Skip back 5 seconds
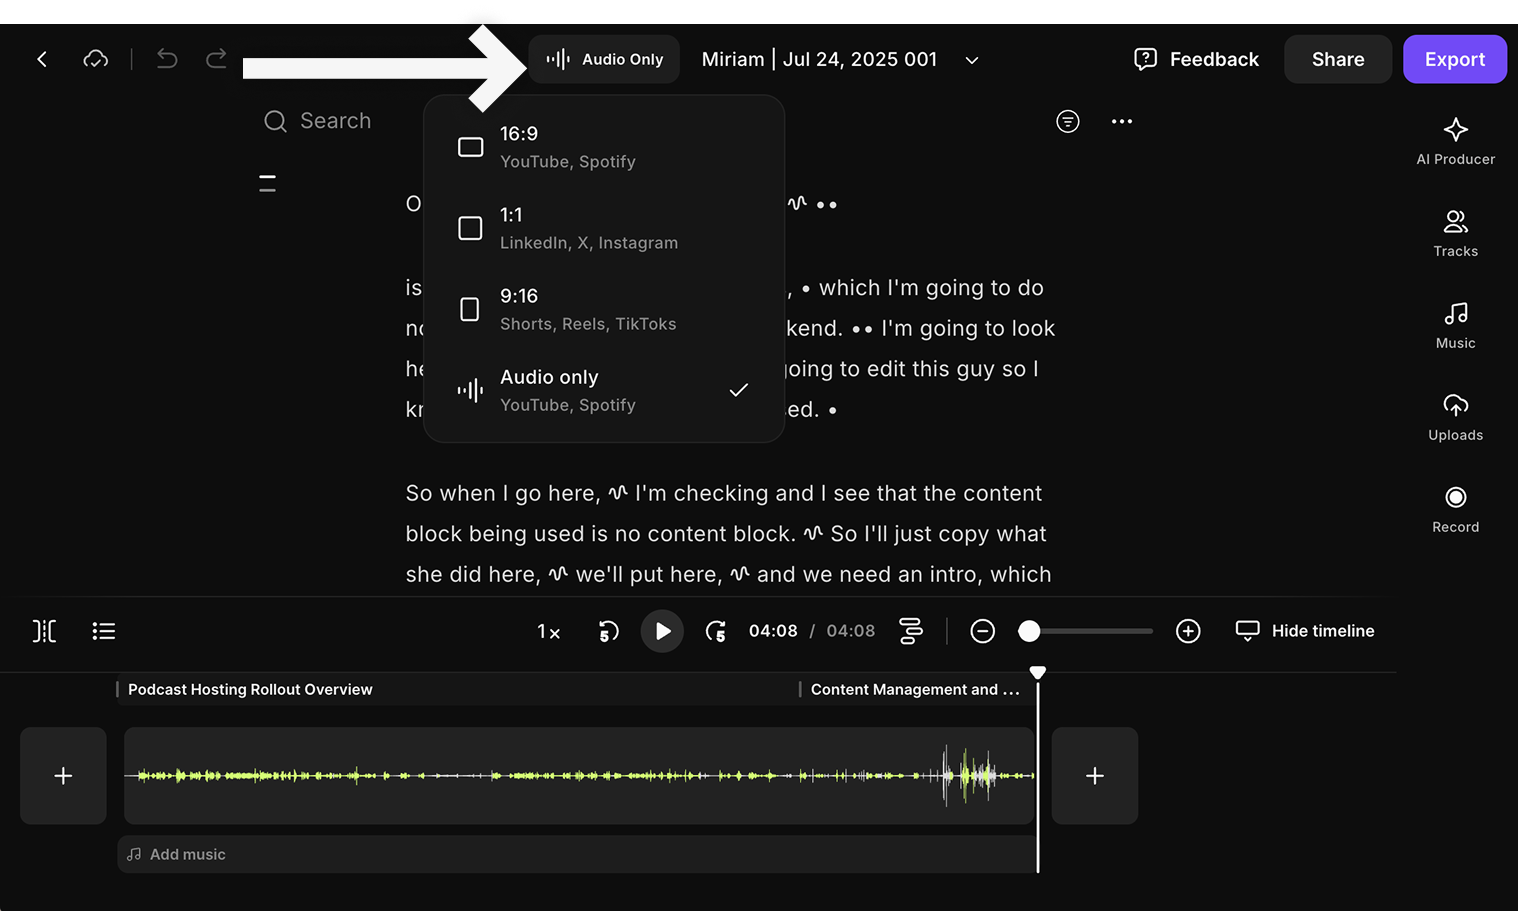The width and height of the screenshot is (1518, 911). click(608, 631)
